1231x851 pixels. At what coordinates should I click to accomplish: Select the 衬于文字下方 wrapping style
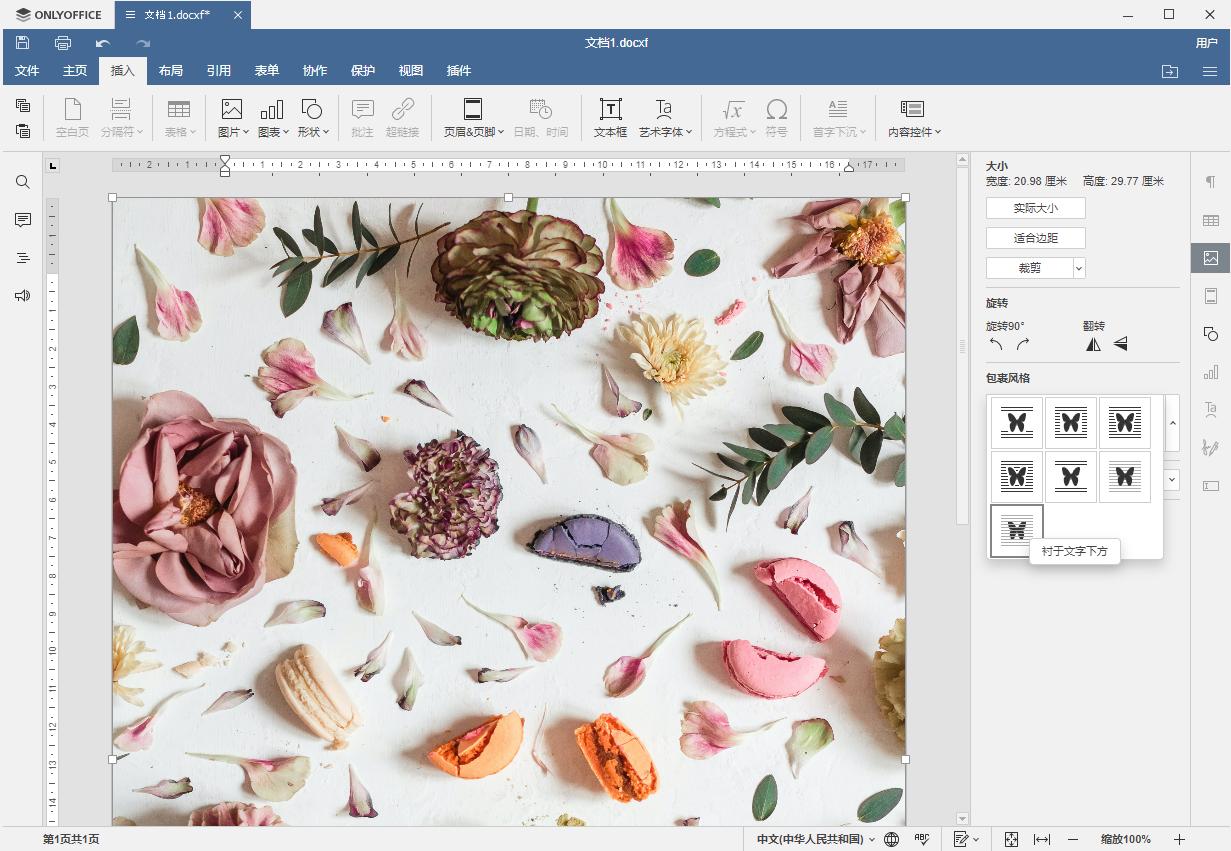tap(1016, 530)
